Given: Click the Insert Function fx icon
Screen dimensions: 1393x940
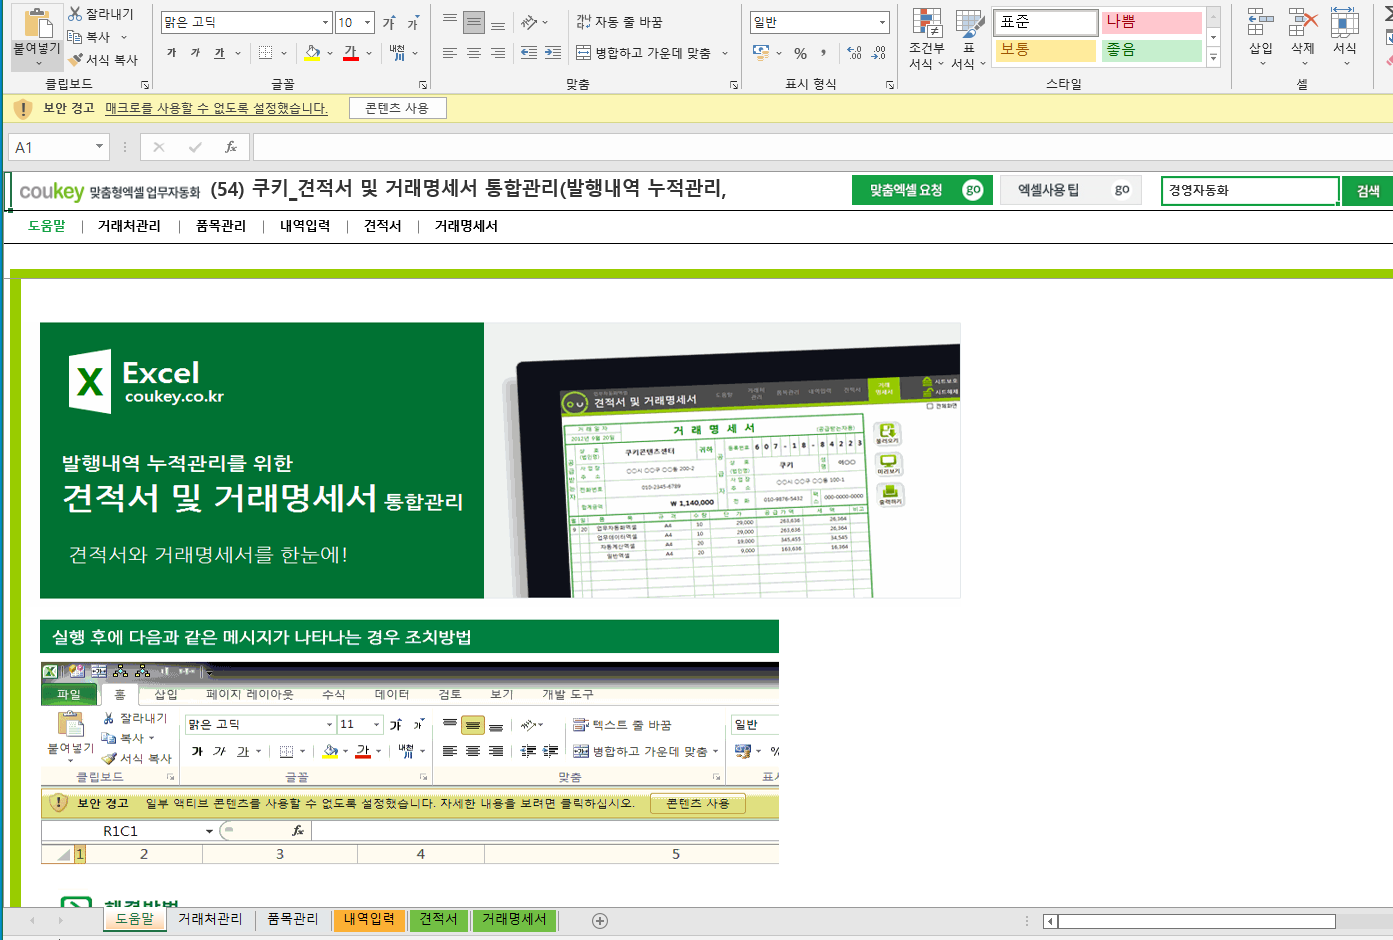Looking at the screenshot, I should pyautogui.click(x=231, y=147).
